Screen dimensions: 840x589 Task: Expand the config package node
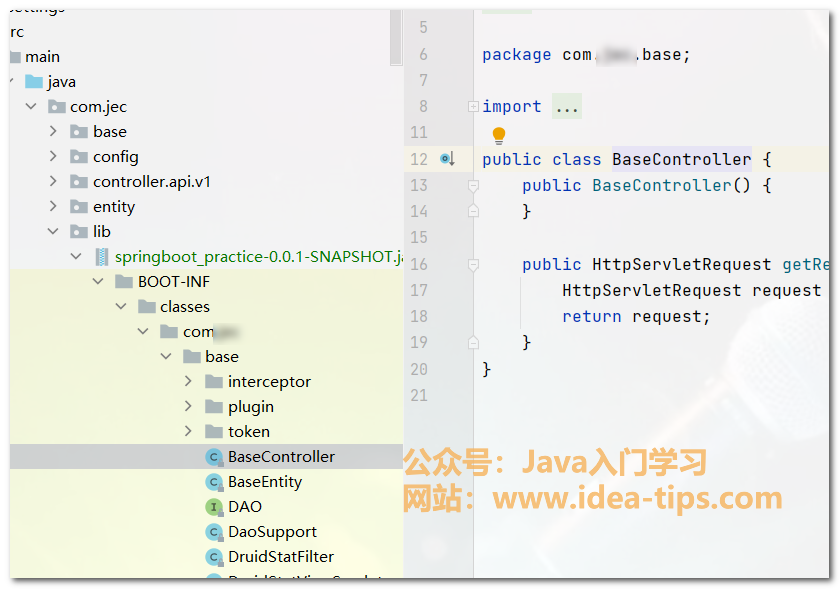53,156
